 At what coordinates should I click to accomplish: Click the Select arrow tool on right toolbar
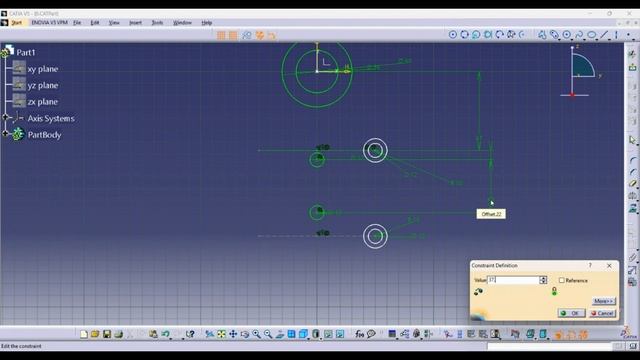(632, 140)
